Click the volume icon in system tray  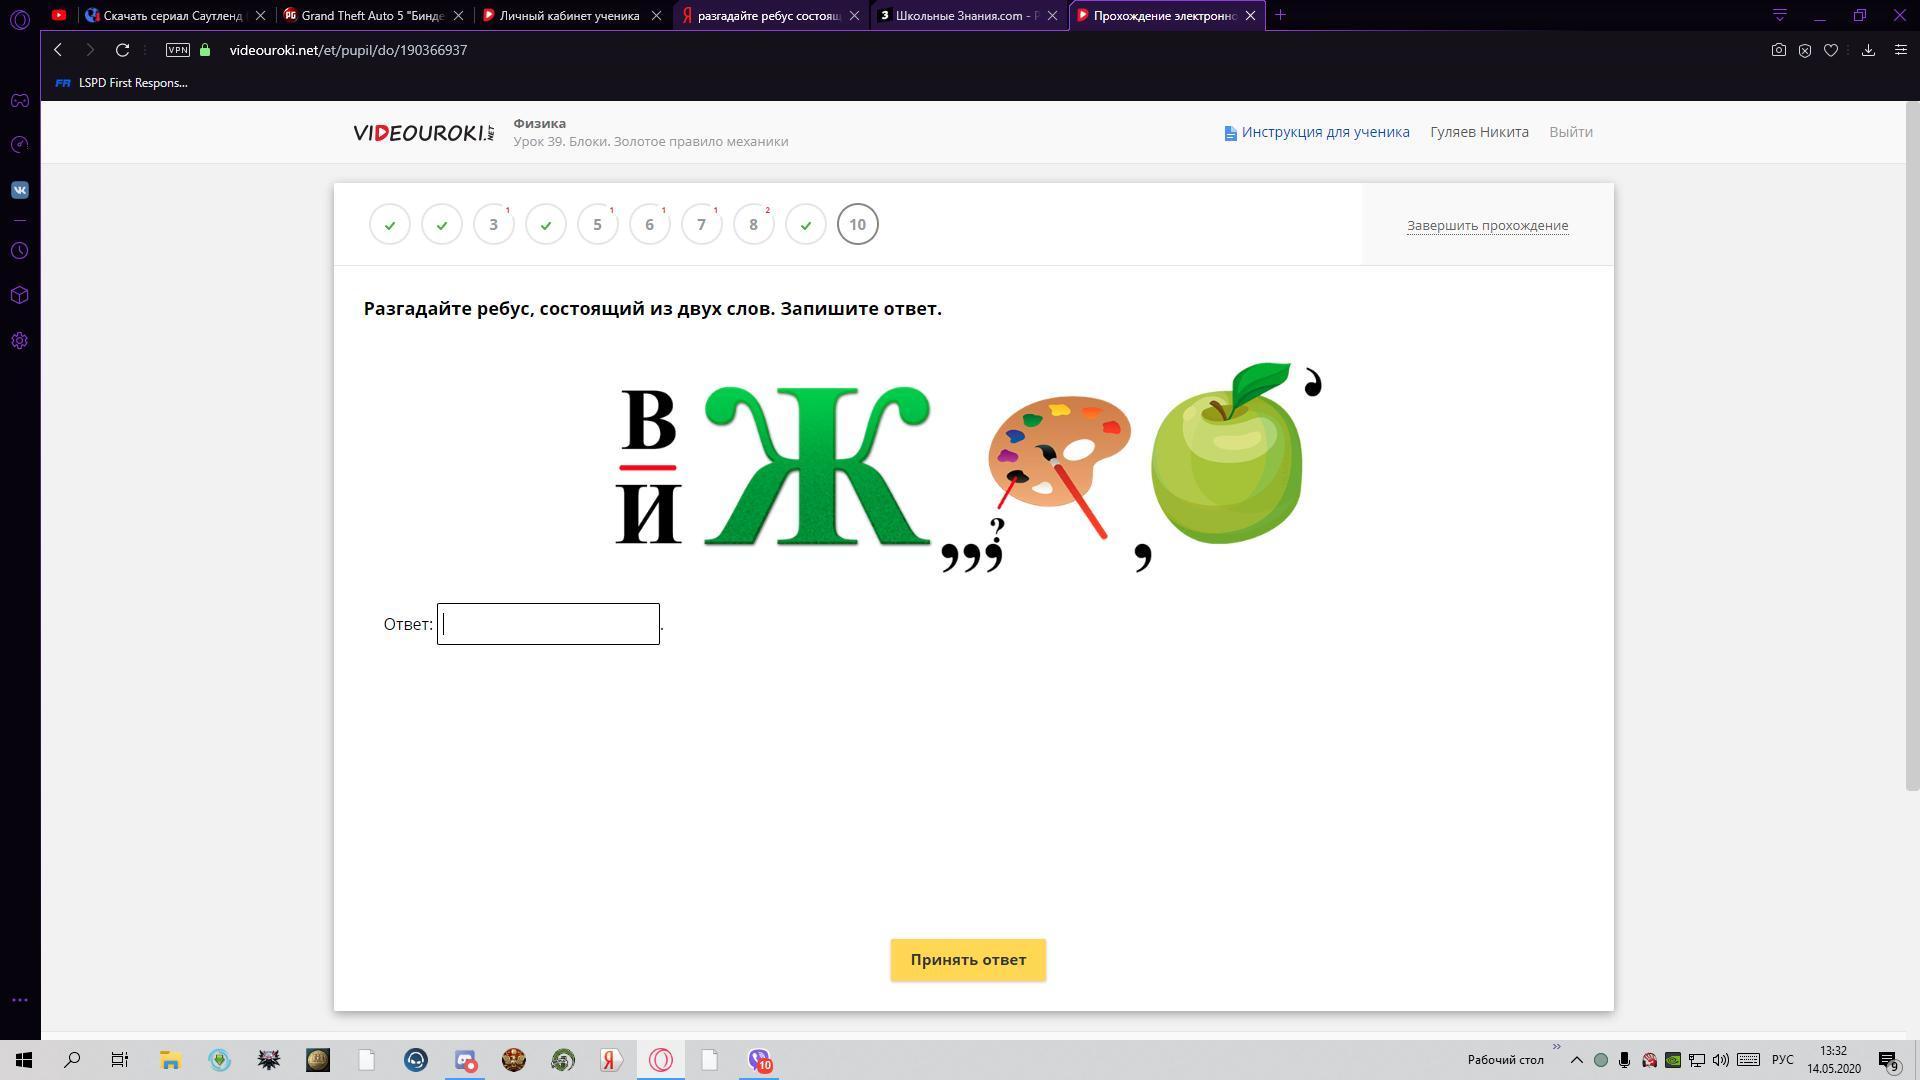click(1720, 1060)
